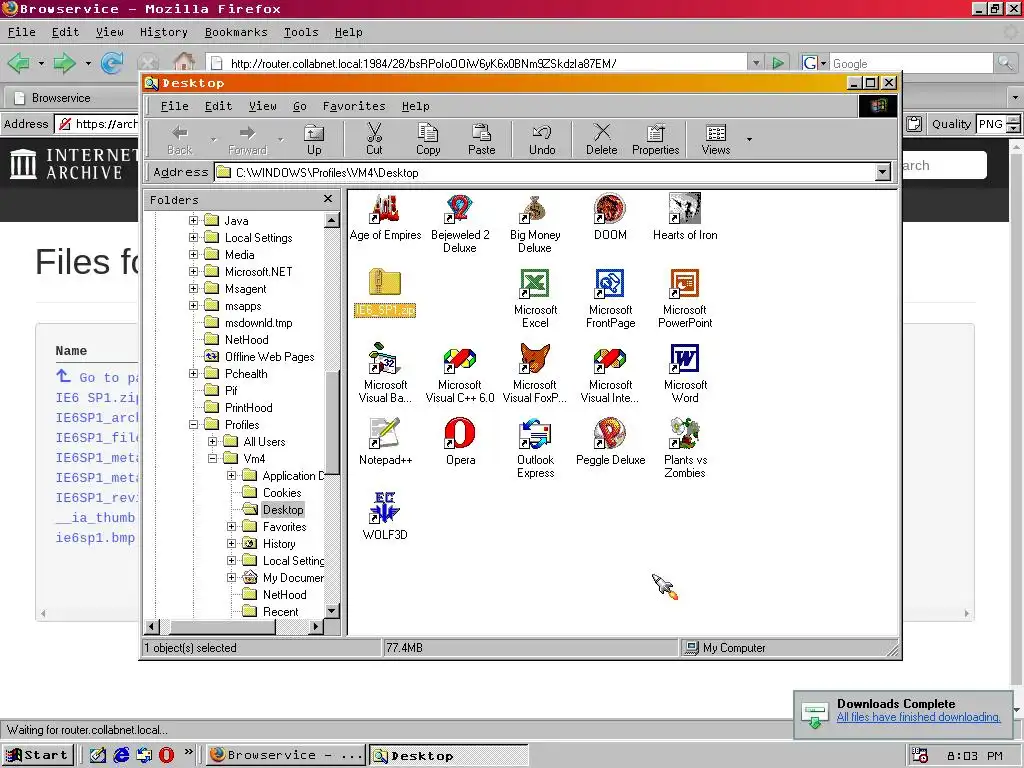Select Offline Web Pages in tree
This screenshot has height=768, width=1024.
[x=269, y=357]
